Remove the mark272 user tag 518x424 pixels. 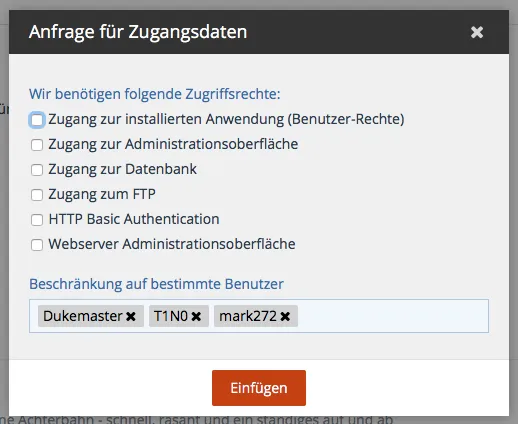click(285, 316)
